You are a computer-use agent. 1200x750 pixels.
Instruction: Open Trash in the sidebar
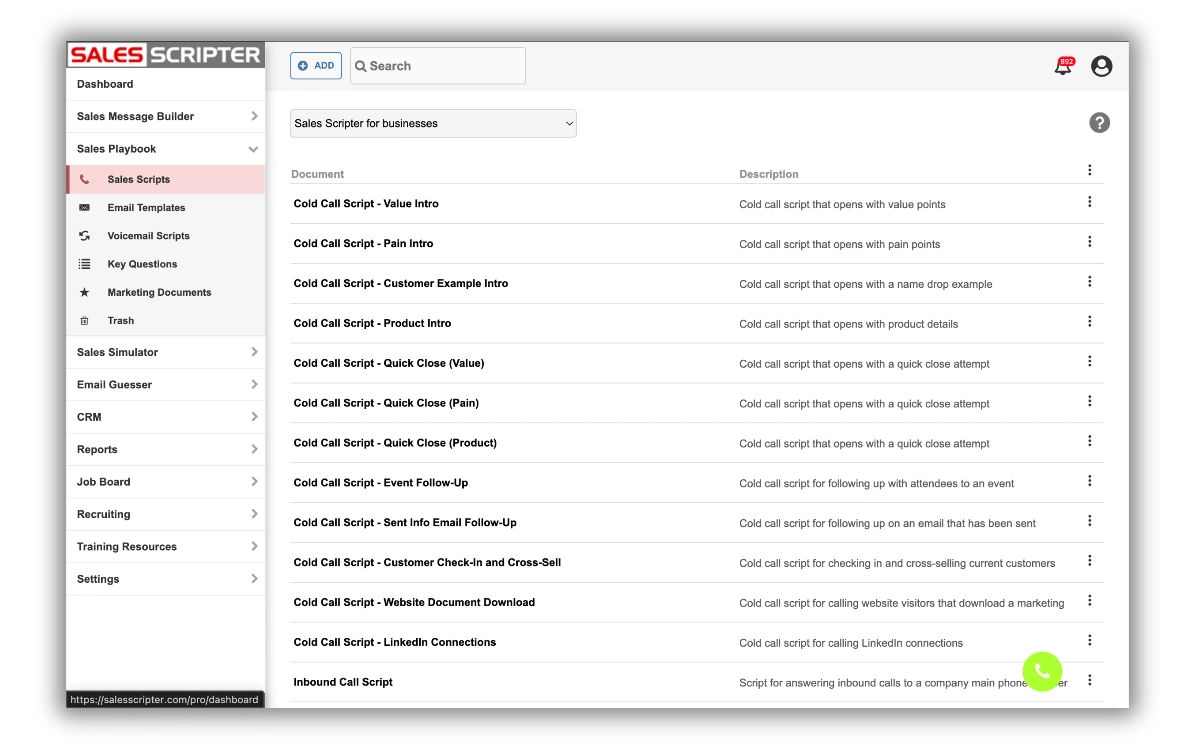[x=120, y=321]
